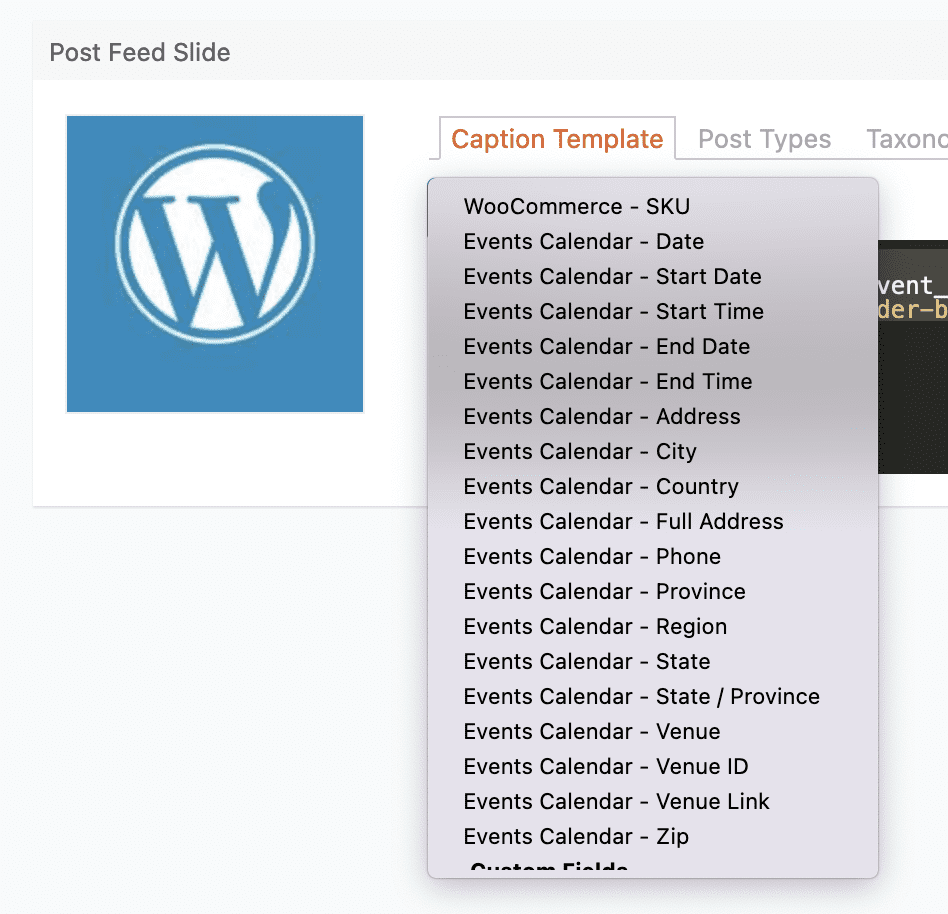Select the Events Calendar - Province entry
Screen dimensions: 948x914
pyautogui.click(x=652, y=592)
